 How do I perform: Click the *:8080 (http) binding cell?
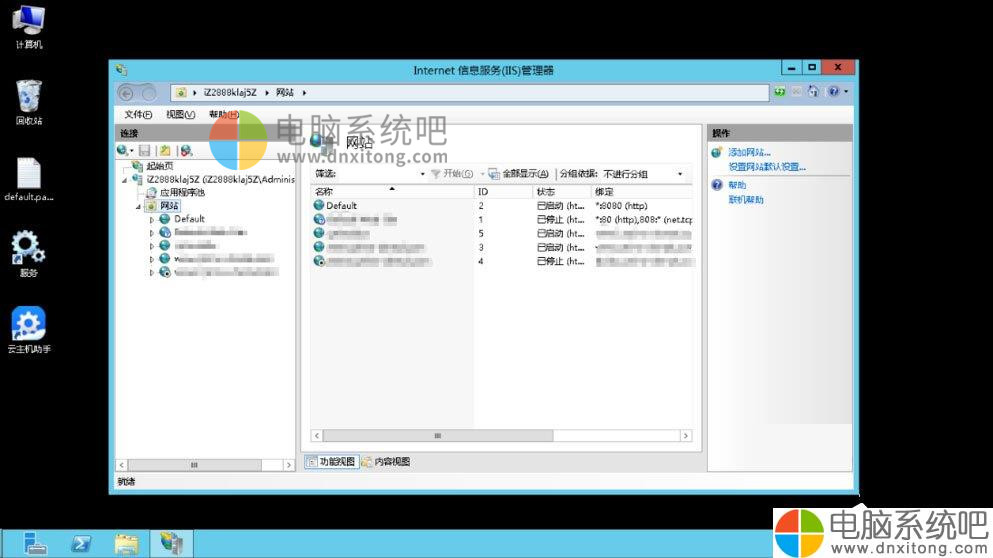(x=622, y=206)
